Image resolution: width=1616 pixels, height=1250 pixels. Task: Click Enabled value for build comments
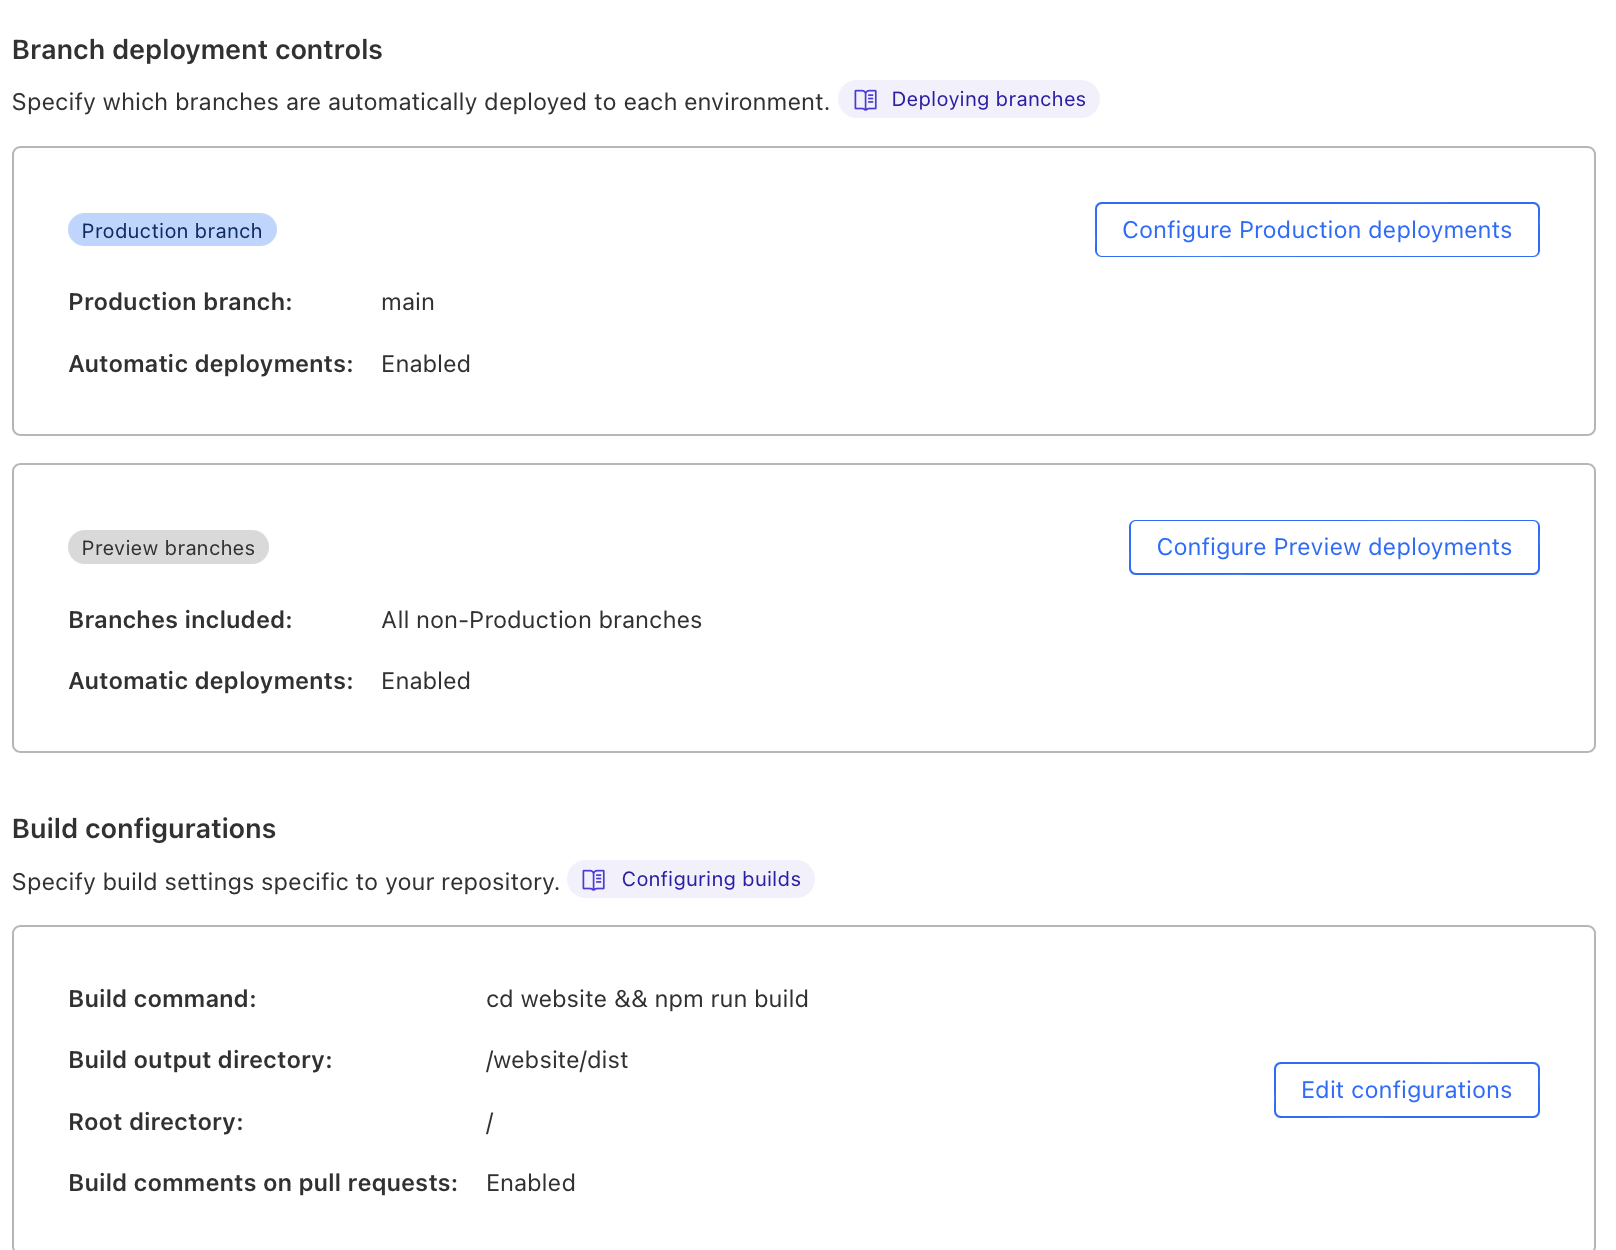click(x=530, y=1183)
